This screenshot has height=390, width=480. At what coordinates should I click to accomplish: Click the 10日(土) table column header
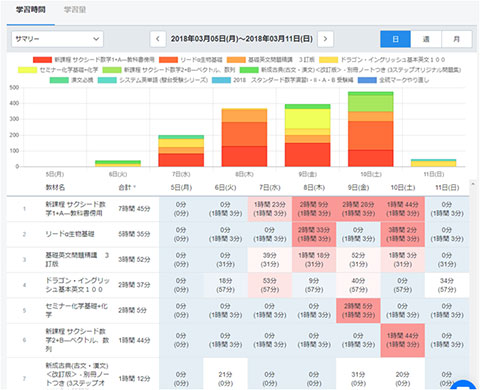[x=403, y=187]
